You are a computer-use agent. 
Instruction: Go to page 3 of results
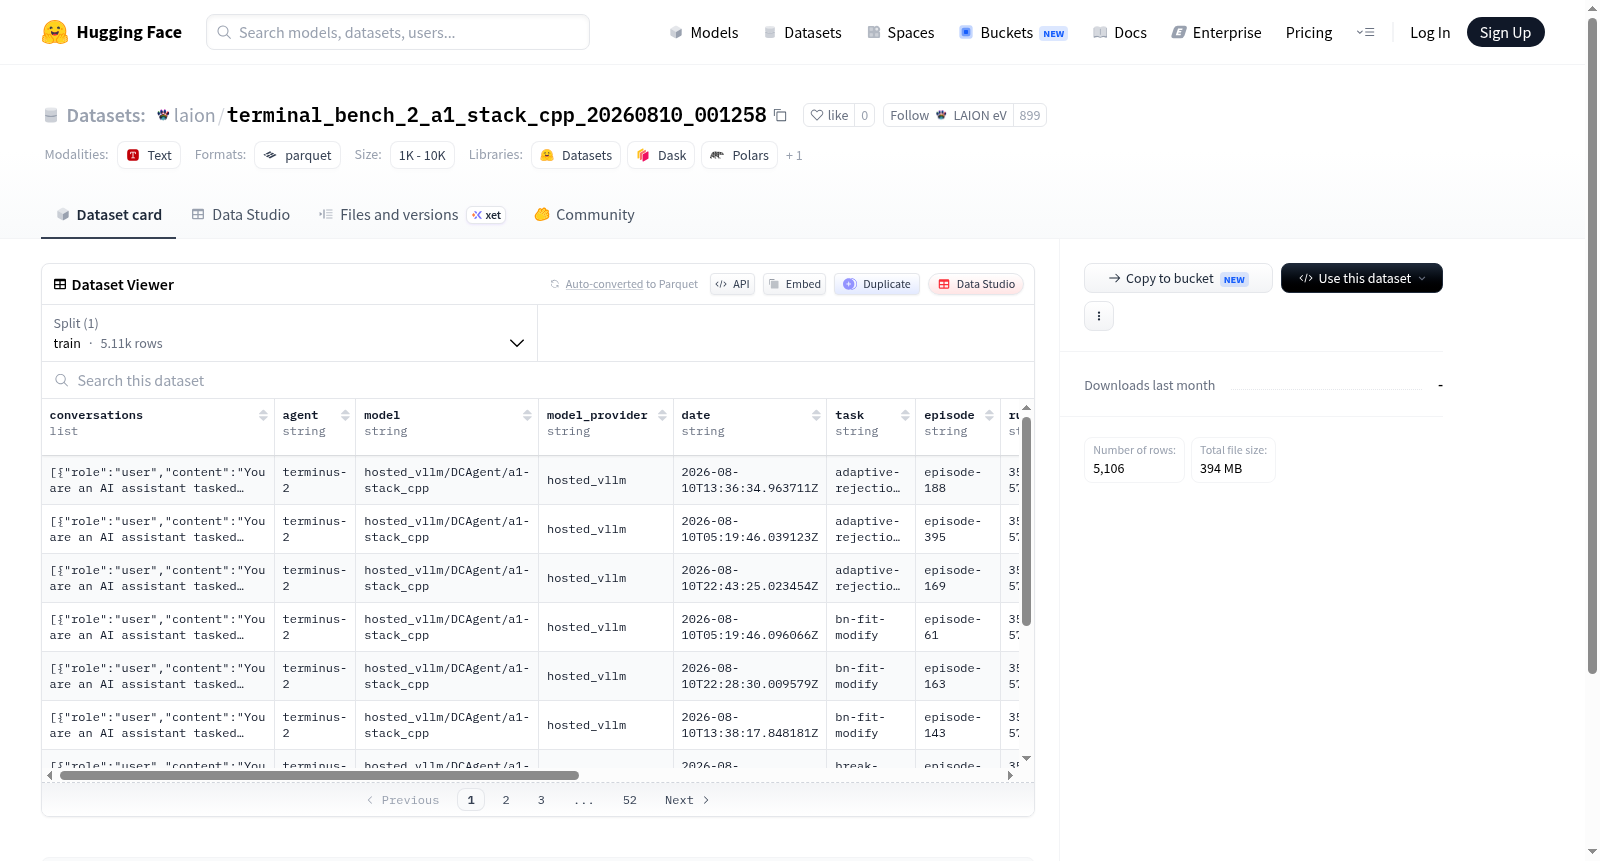tap(541, 800)
